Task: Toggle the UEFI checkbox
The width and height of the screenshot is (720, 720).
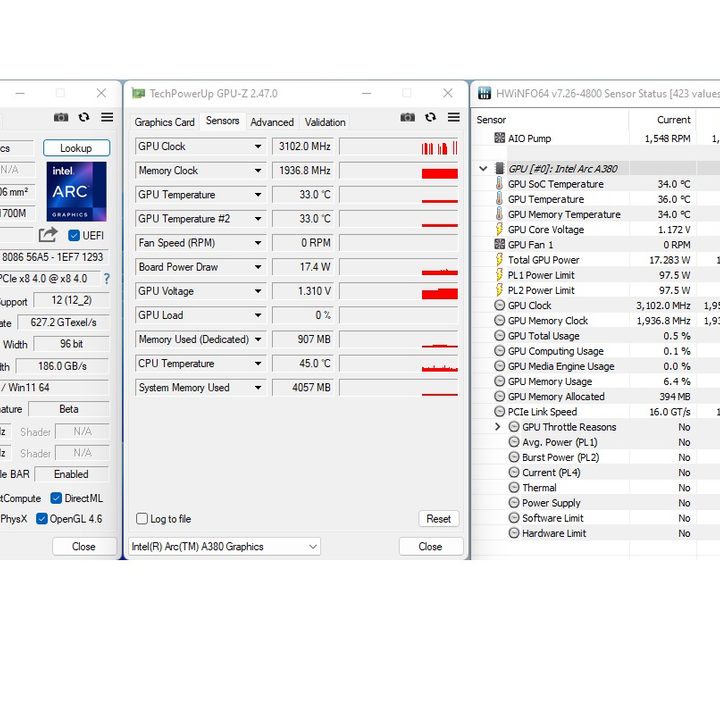Action: coord(73,235)
